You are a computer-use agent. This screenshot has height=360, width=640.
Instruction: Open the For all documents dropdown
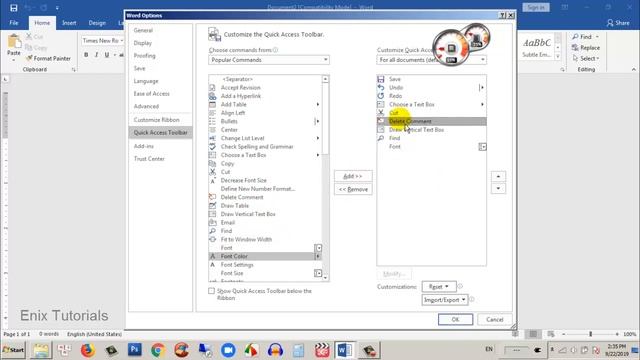click(431, 60)
